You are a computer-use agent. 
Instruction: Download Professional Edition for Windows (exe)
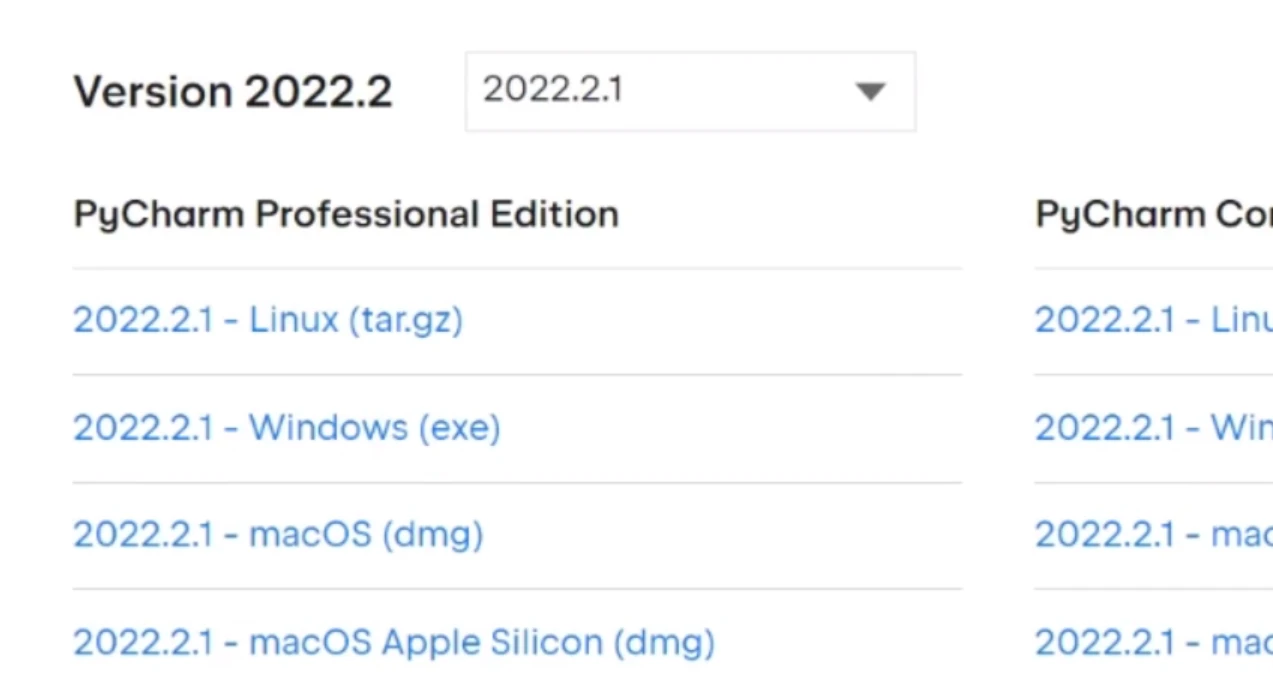tap(286, 428)
